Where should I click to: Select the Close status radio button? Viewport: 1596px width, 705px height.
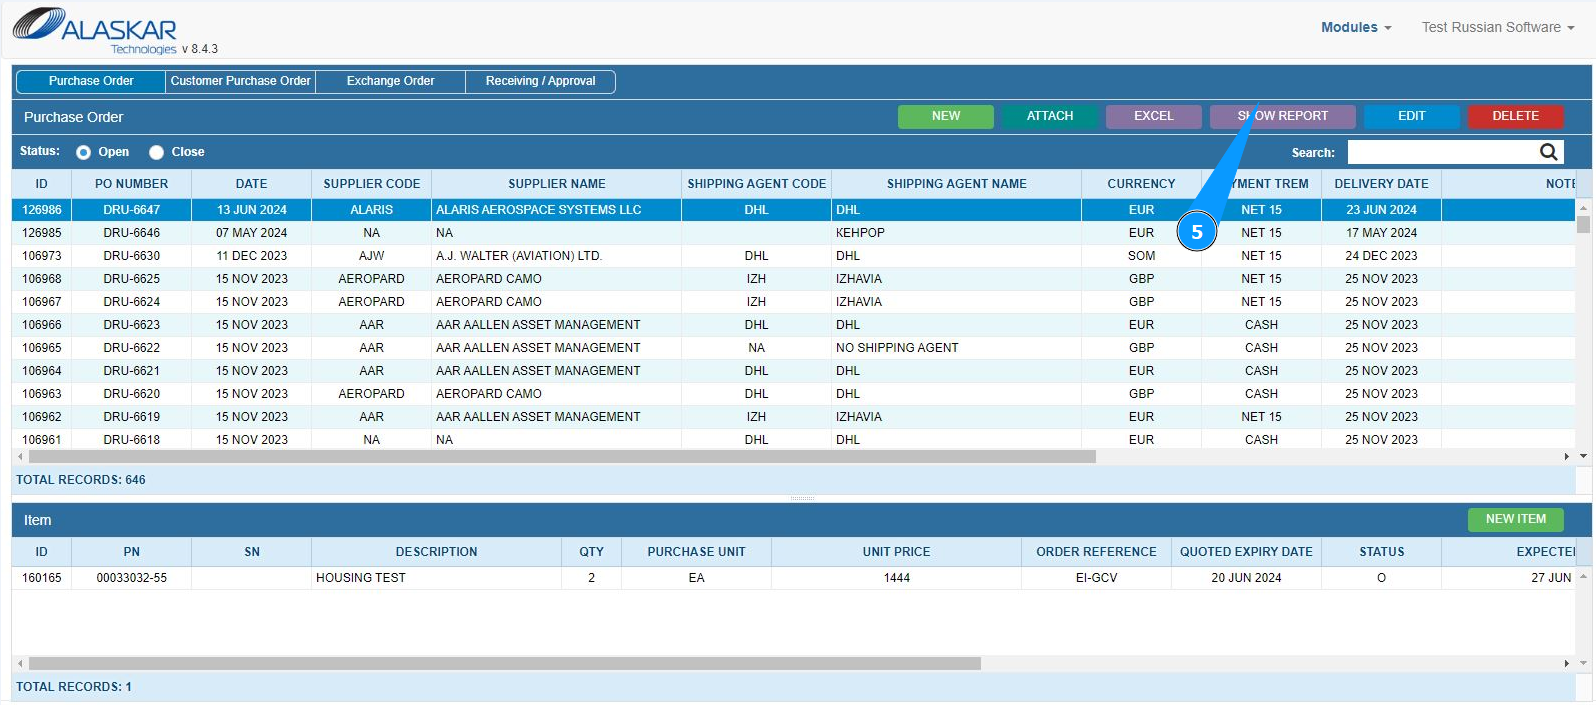[157, 152]
